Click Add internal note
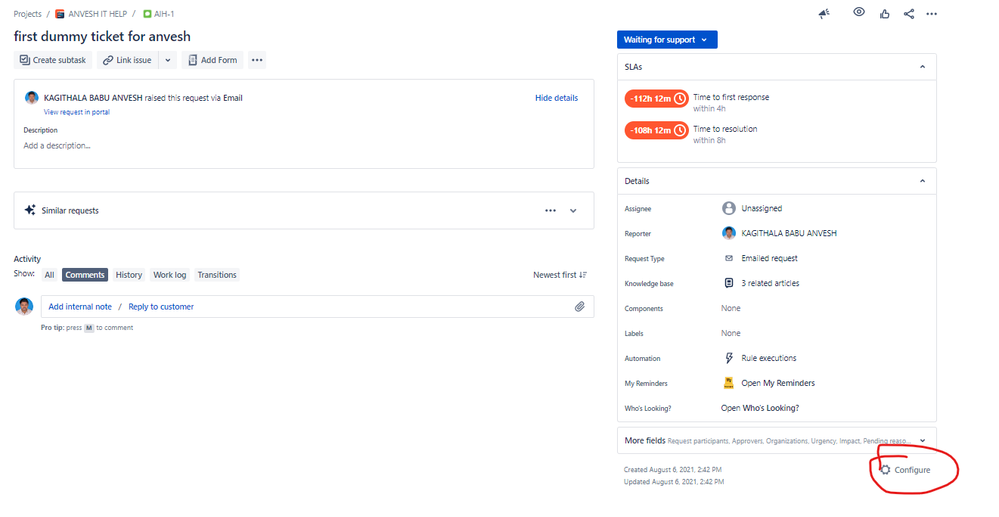Screen dimensions: 999x517 pos(80,307)
